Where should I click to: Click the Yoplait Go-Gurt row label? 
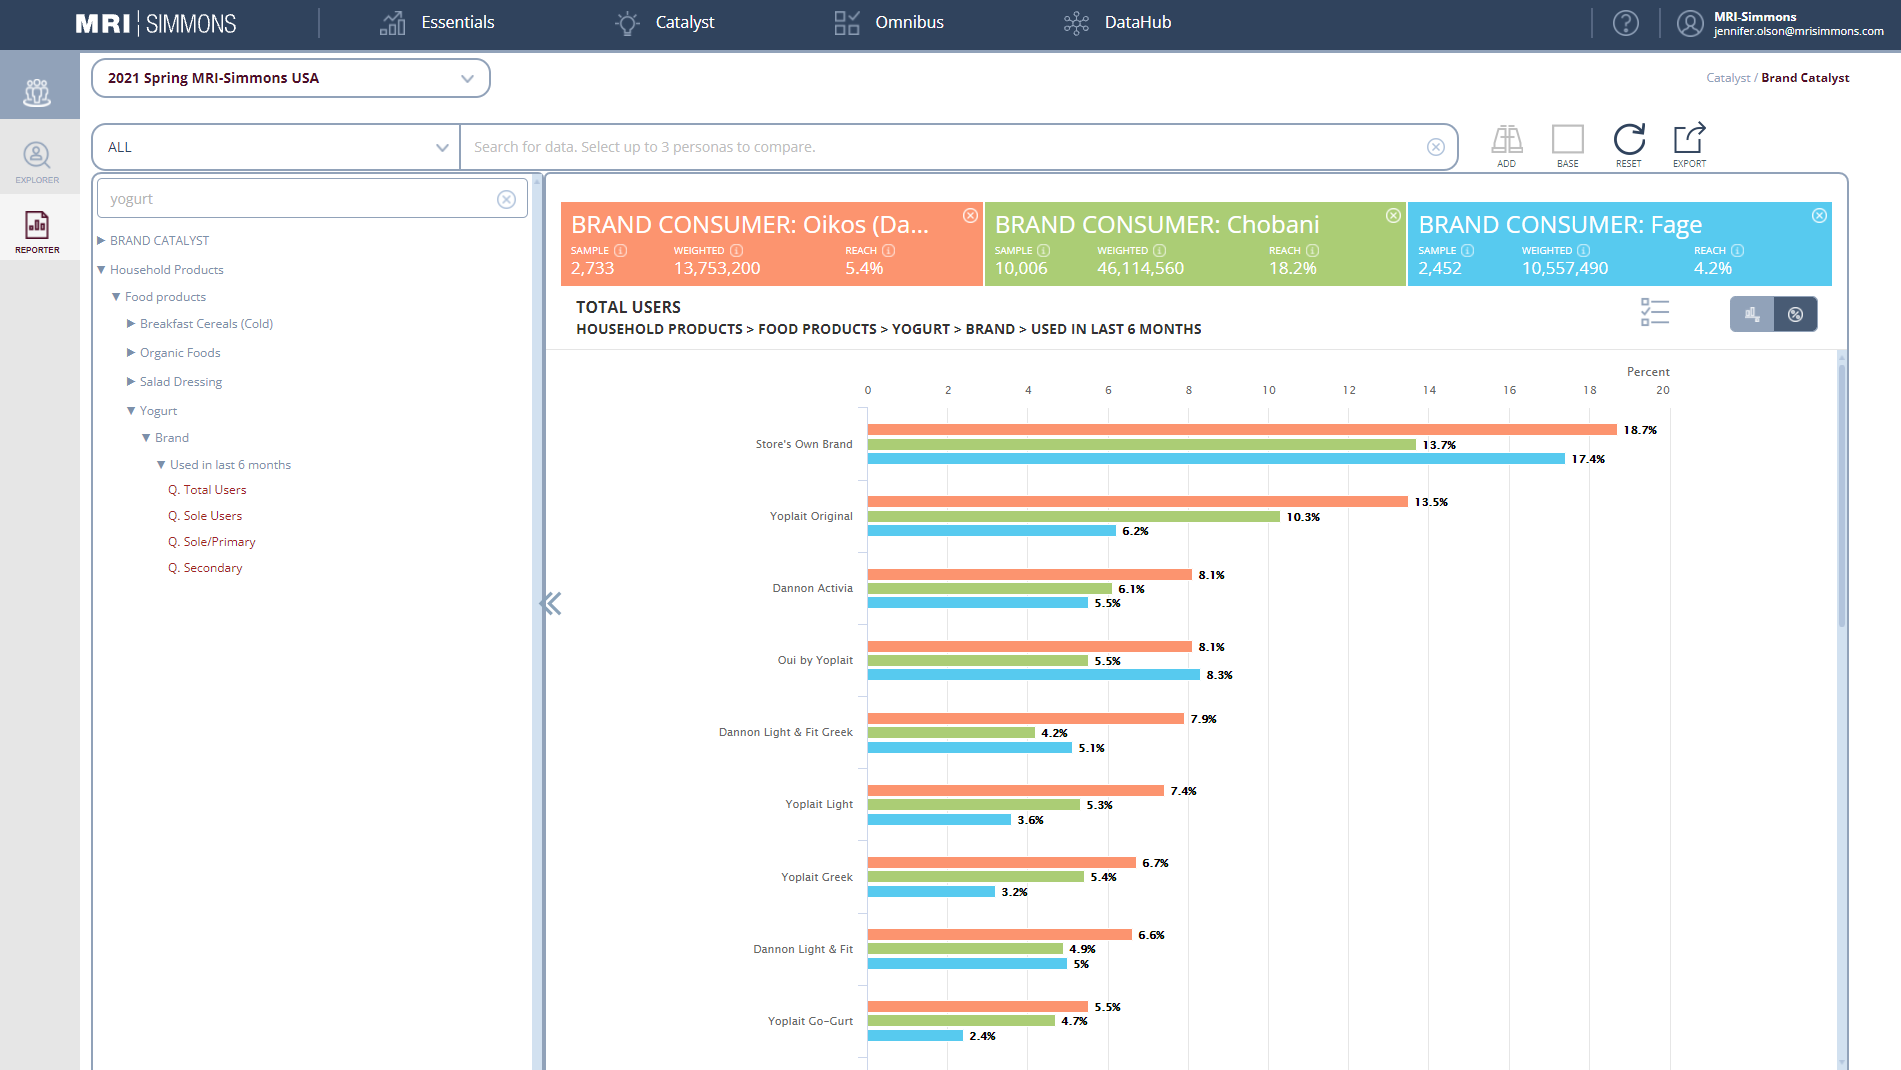(x=810, y=1021)
